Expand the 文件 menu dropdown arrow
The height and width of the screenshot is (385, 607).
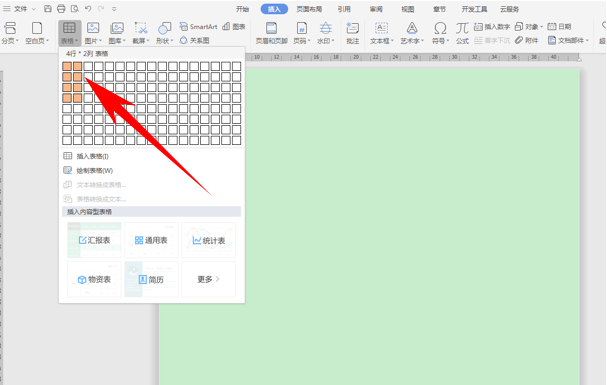coord(34,9)
